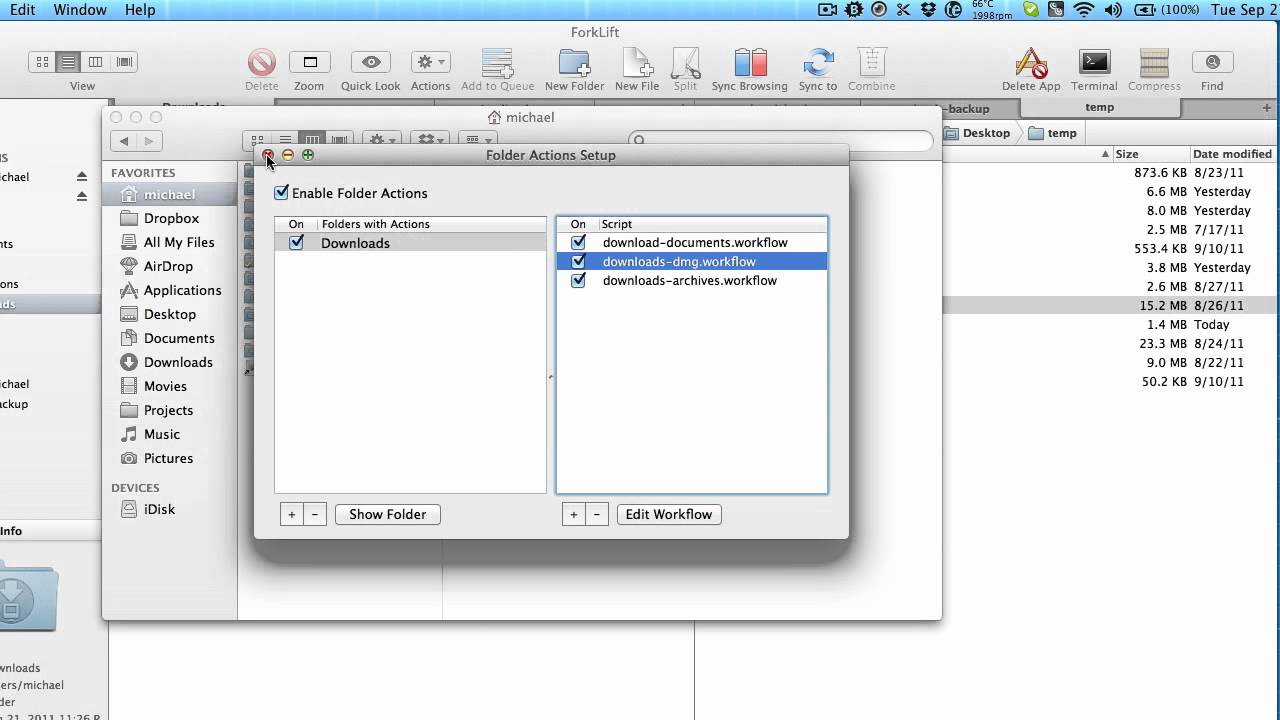Click the Split toolbar icon

tap(685, 63)
